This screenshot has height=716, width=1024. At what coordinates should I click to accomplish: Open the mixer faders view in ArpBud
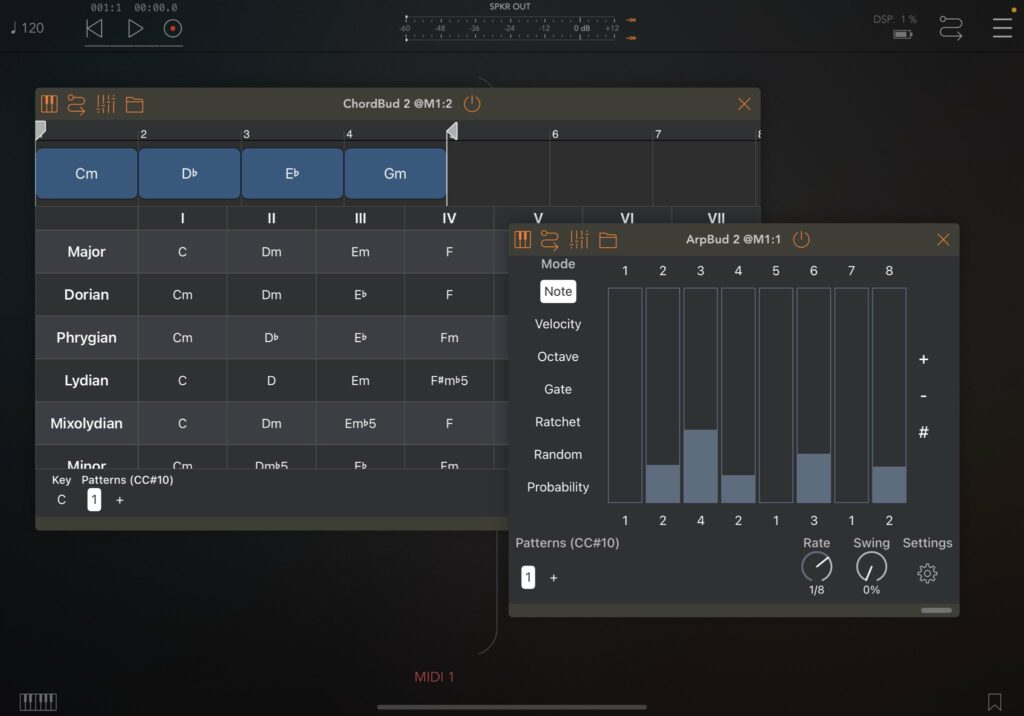[578, 239]
